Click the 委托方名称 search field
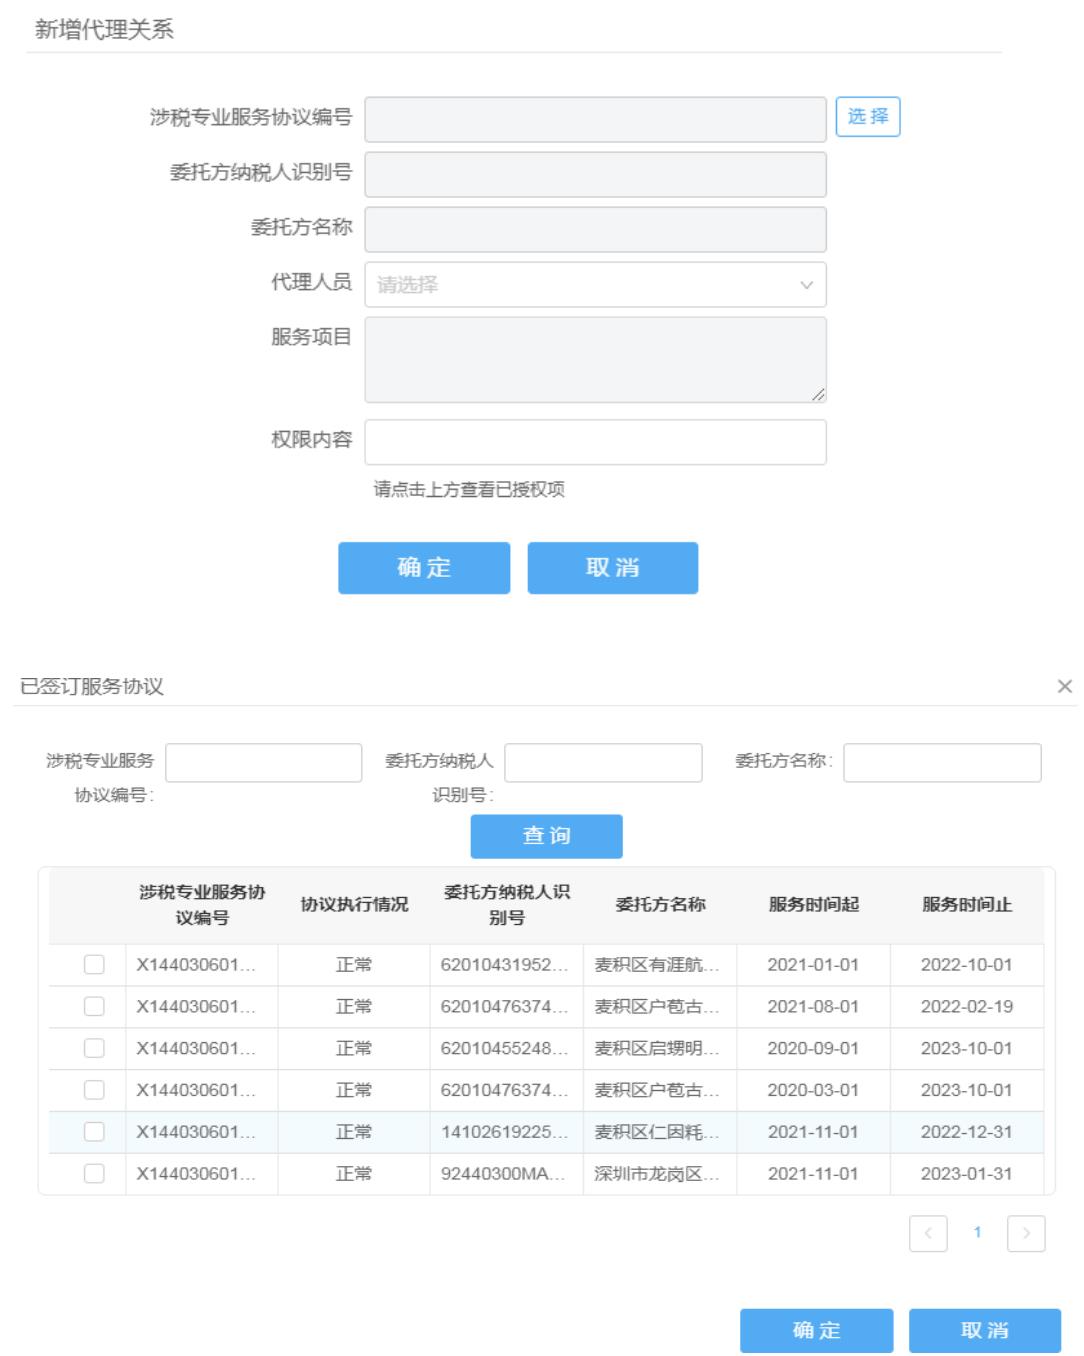This screenshot has width=1084, height=1356. tap(942, 763)
